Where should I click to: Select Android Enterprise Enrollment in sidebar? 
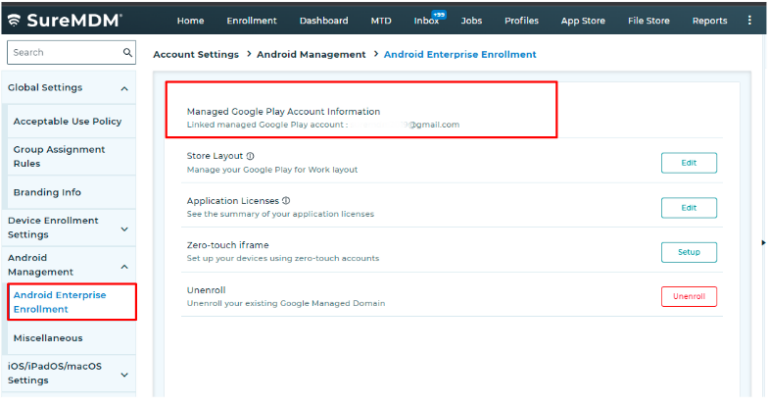click(72, 302)
